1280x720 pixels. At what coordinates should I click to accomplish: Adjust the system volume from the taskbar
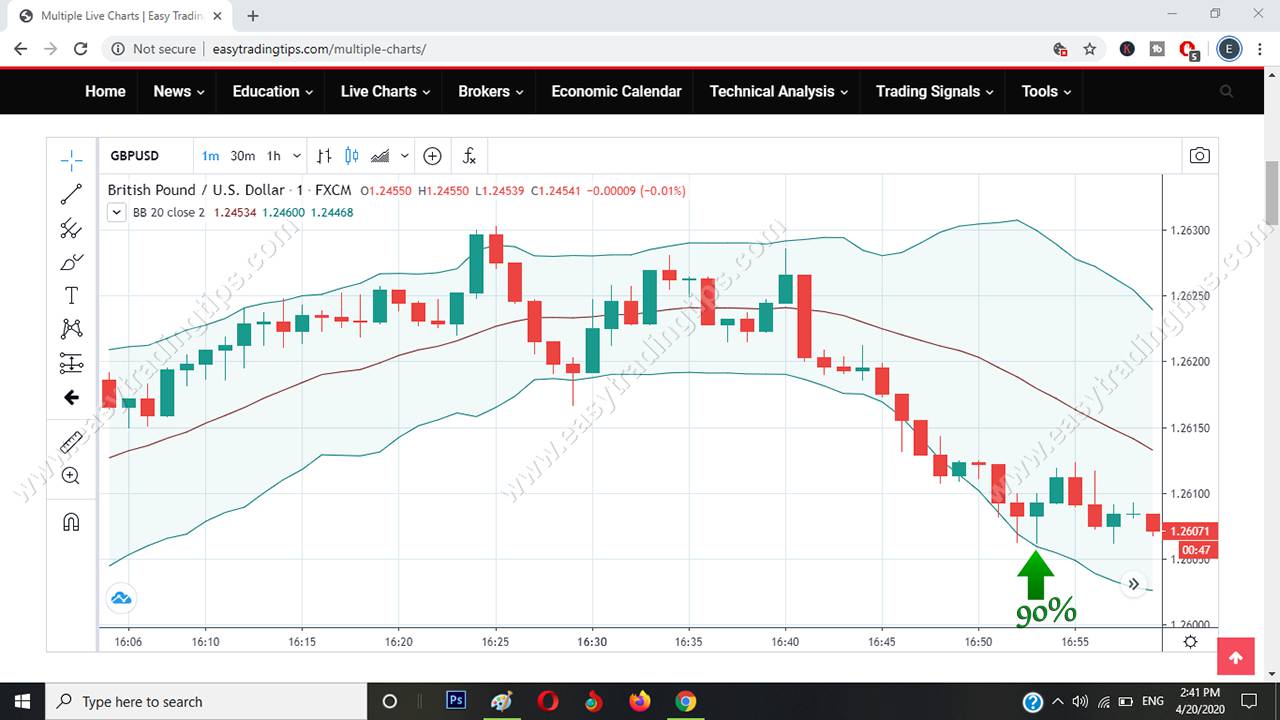tap(1080, 701)
